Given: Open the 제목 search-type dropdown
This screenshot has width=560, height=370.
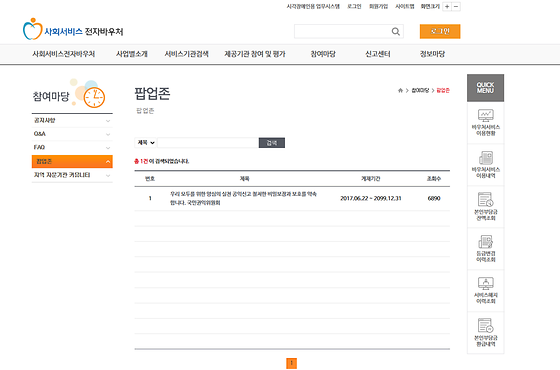Looking at the screenshot, I should point(146,142).
